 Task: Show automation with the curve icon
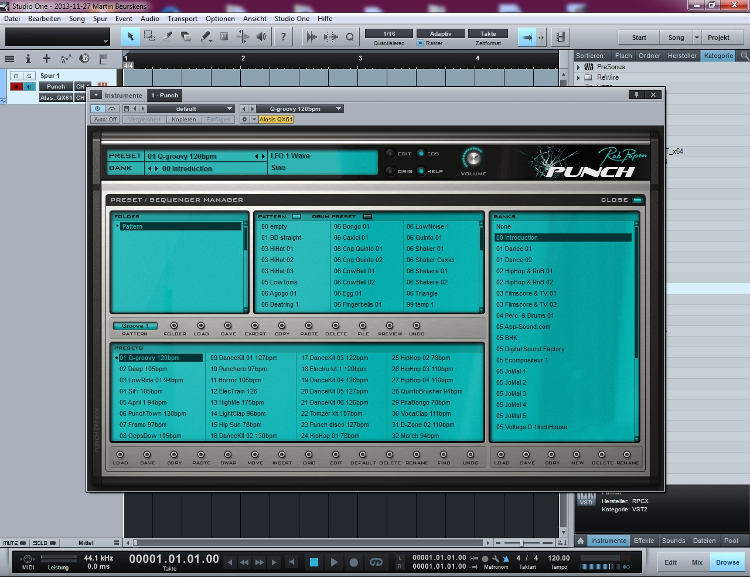click(x=66, y=59)
